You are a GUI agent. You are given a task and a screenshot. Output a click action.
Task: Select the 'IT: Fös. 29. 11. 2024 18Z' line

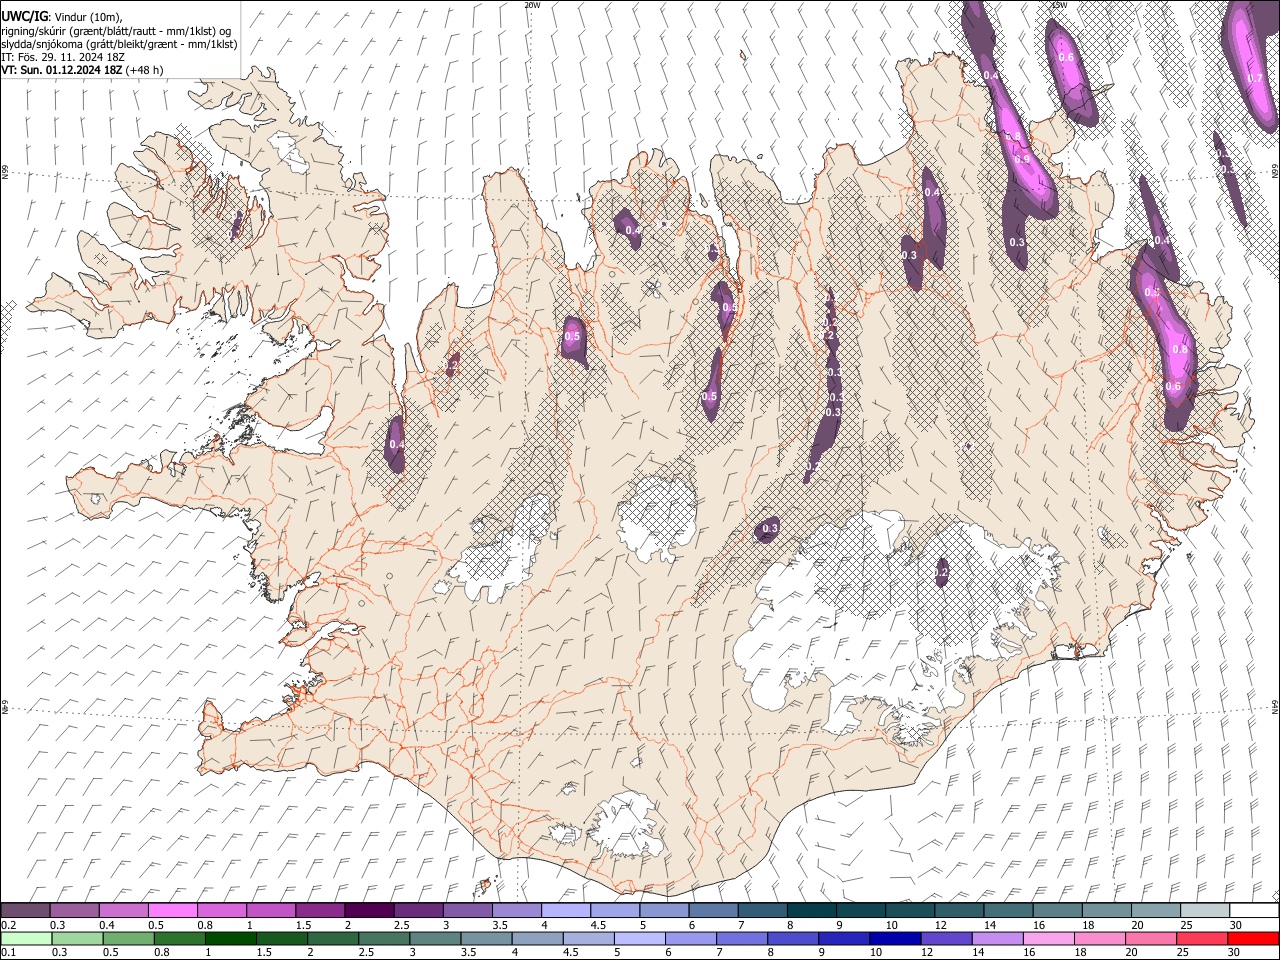coord(63,57)
